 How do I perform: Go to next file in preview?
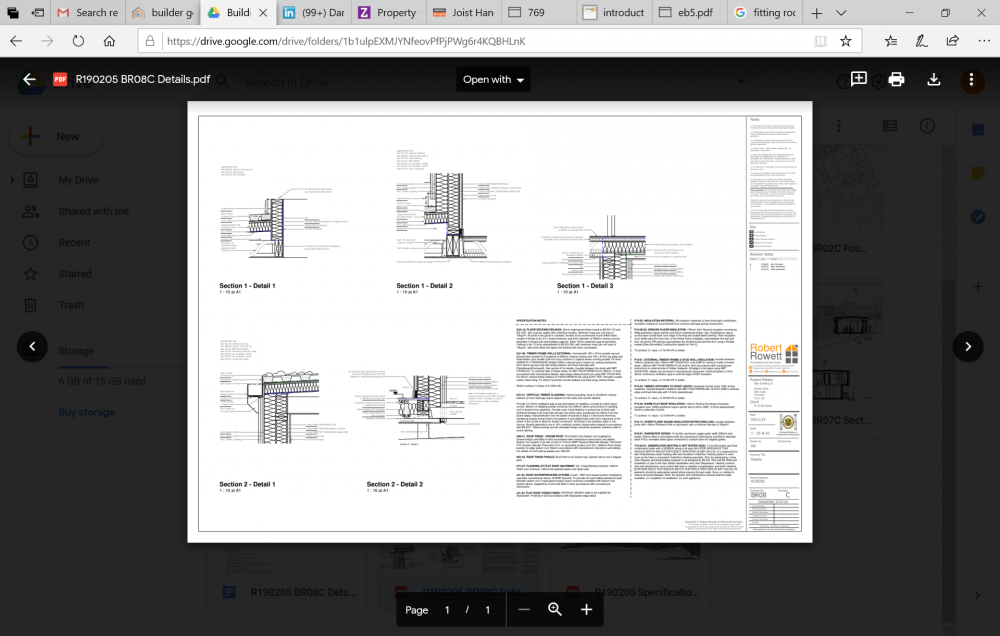pos(967,346)
